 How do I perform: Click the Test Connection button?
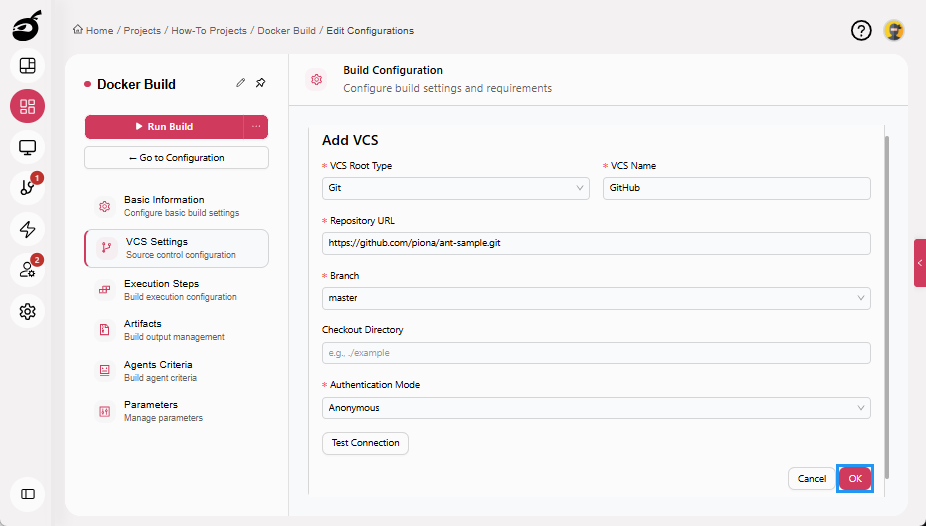pyautogui.click(x=365, y=443)
